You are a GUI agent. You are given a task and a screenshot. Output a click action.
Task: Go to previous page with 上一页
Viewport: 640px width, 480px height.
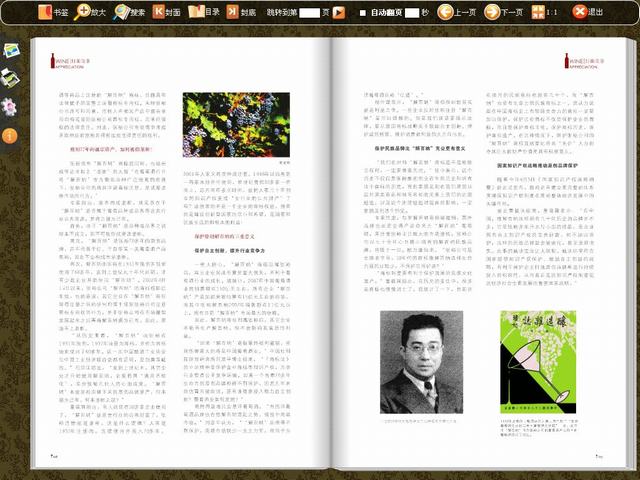457,12
